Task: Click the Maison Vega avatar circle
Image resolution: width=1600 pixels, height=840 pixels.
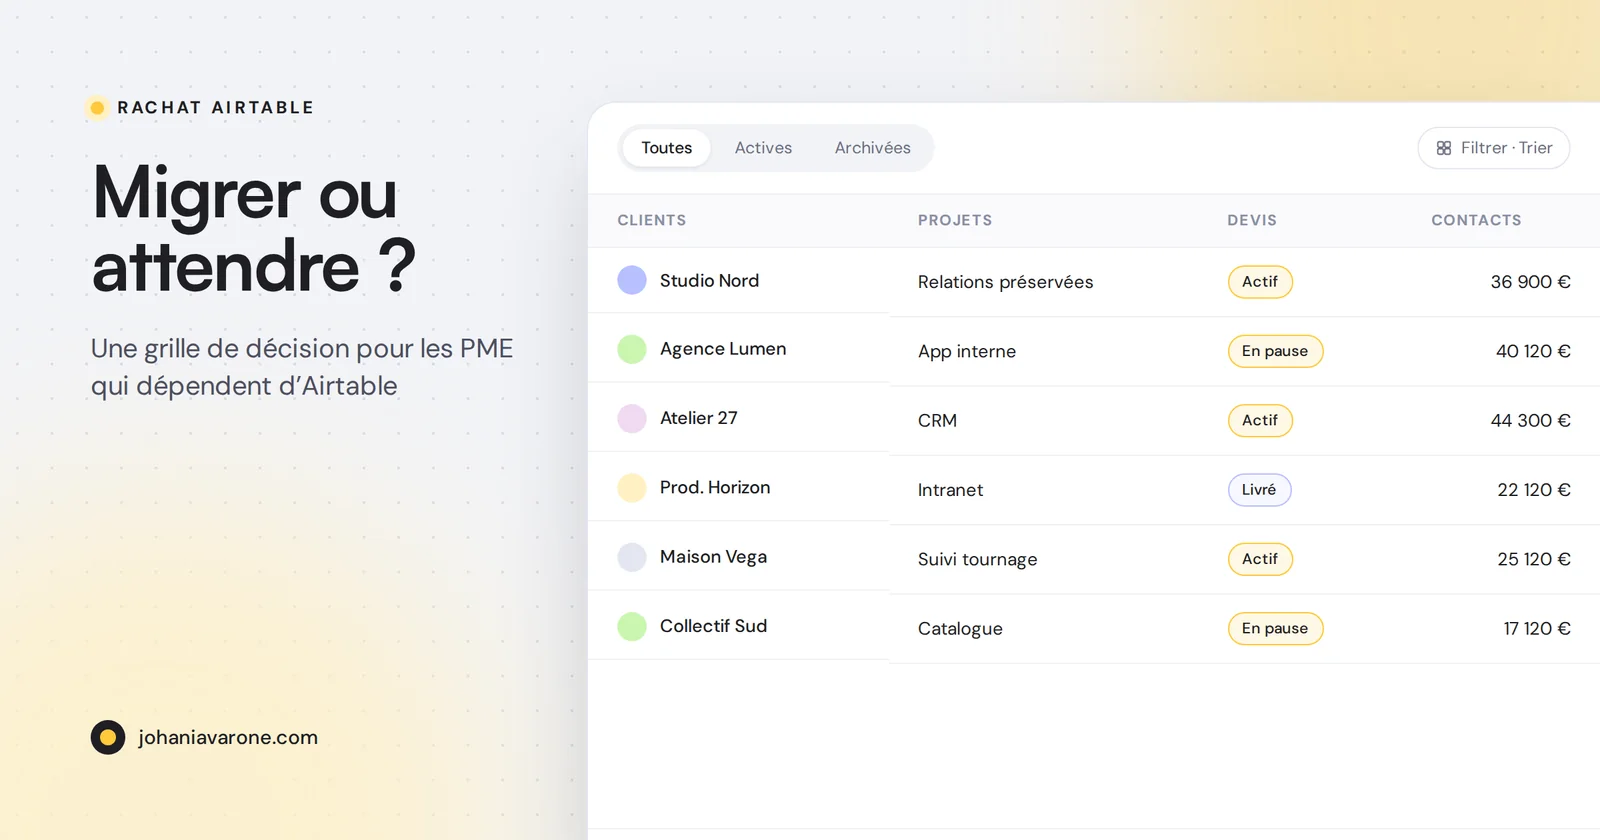Action: [632, 557]
